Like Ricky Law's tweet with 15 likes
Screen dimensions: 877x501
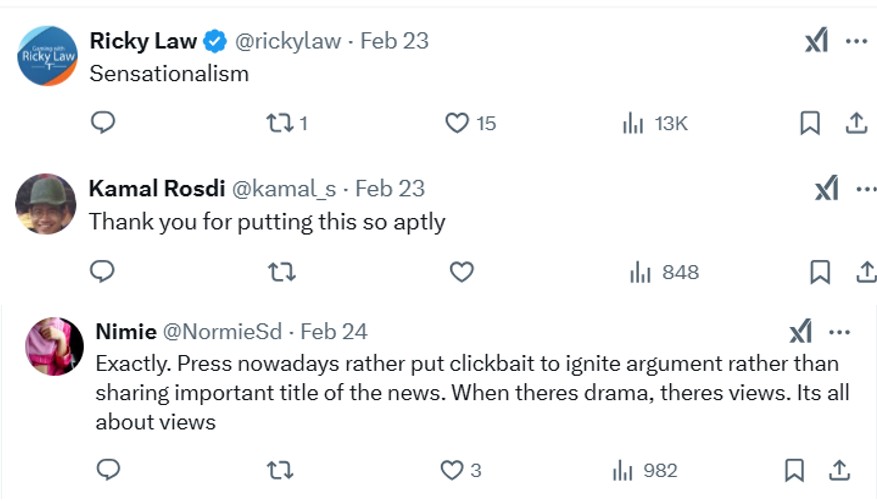click(470, 123)
